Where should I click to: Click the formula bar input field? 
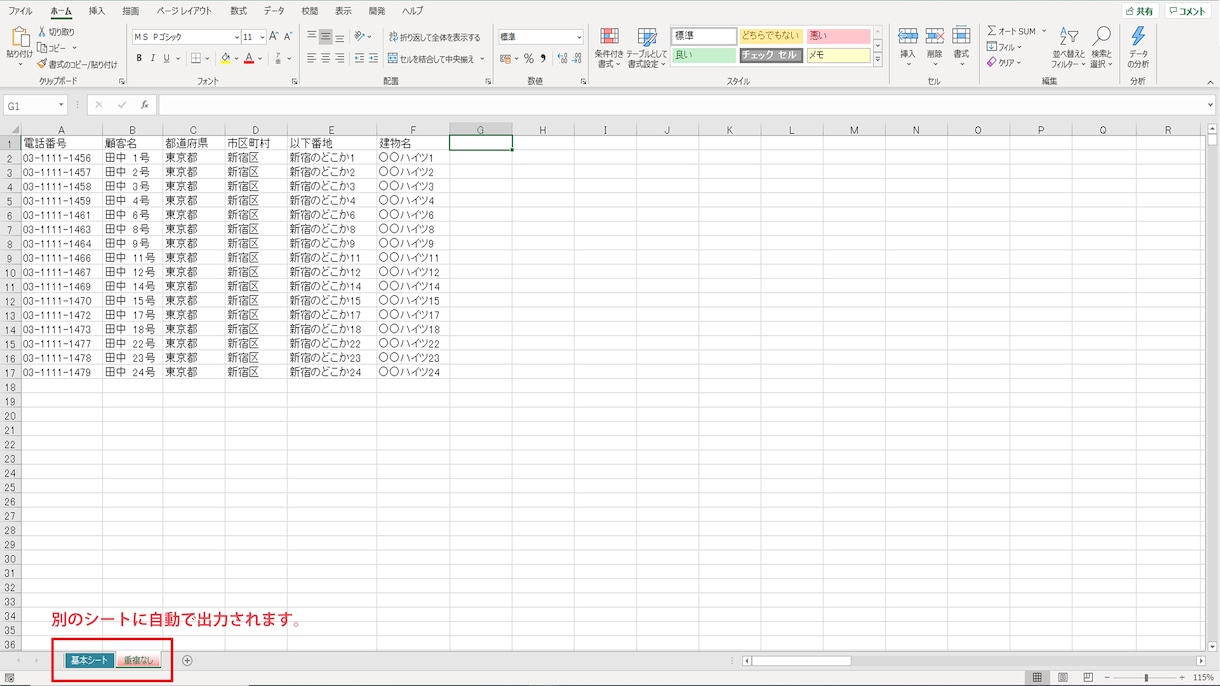[x=680, y=105]
